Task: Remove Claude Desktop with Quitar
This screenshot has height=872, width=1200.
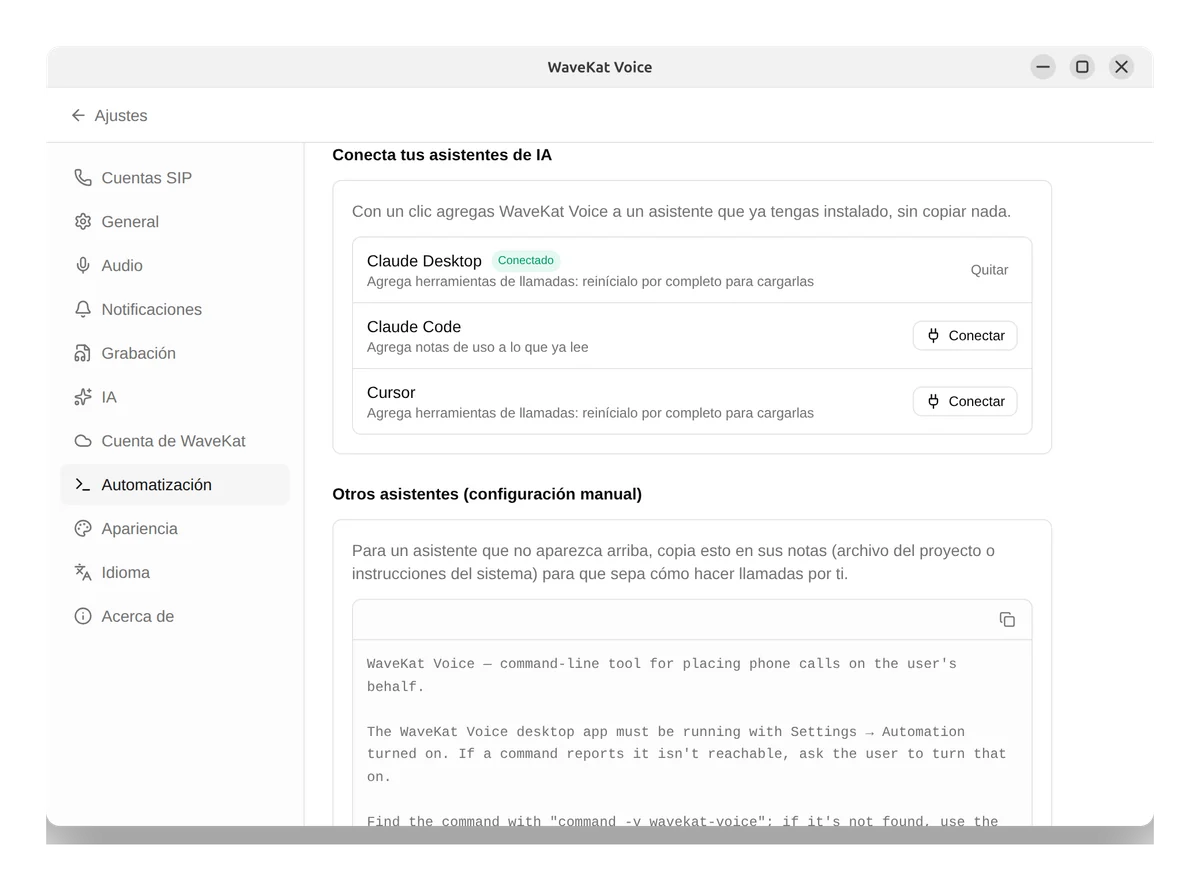Action: point(989,270)
